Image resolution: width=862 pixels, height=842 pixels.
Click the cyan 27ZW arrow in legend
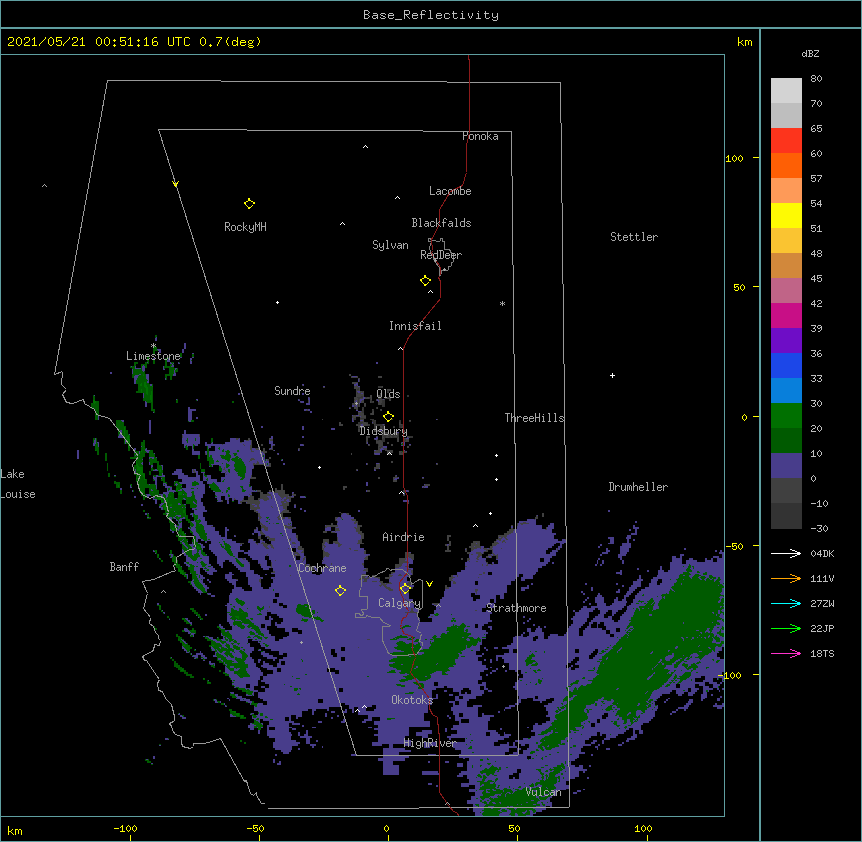[x=786, y=603]
